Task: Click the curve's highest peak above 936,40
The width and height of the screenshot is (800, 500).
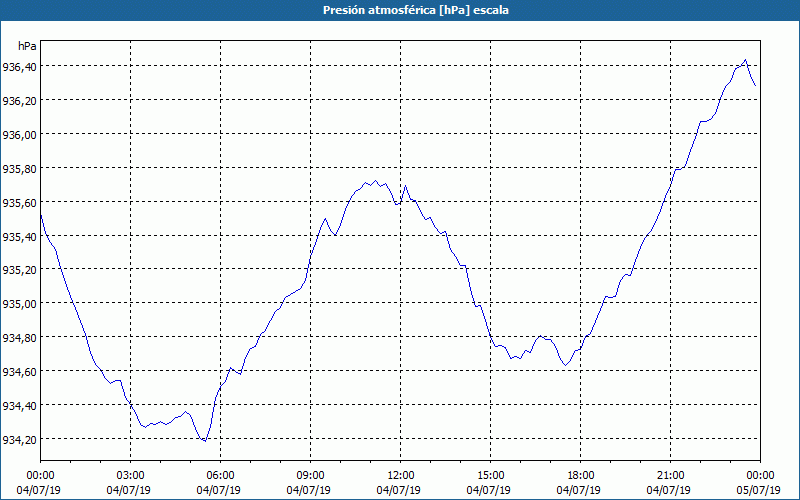Action: [x=745, y=60]
